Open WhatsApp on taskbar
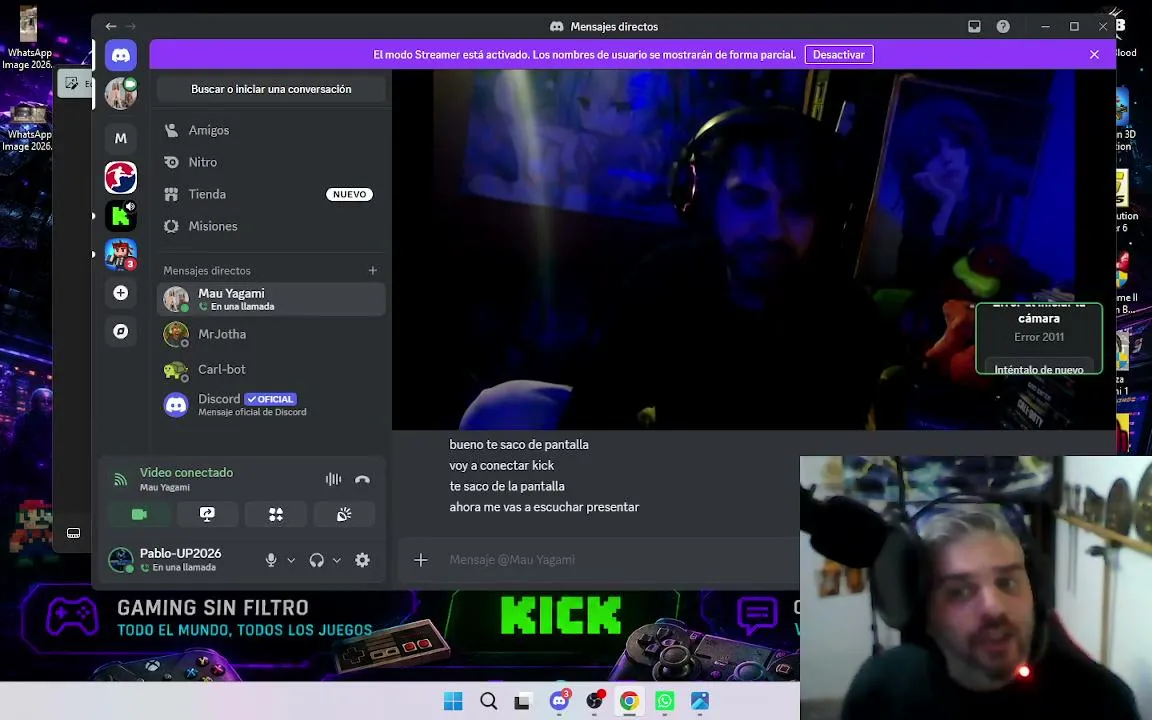The image size is (1152, 720). pyautogui.click(x=664, y=701)
